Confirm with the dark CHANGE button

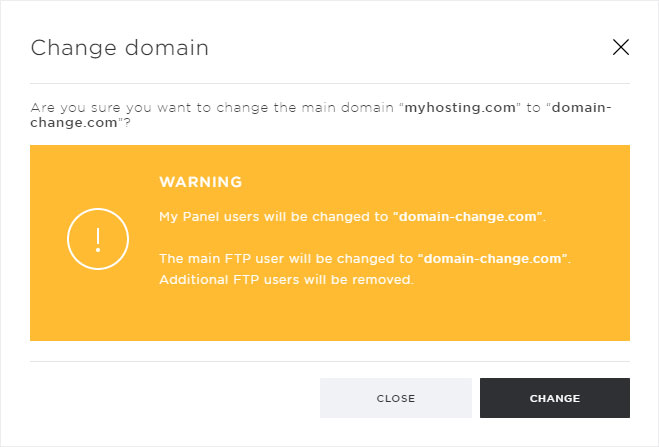[555, 398]
